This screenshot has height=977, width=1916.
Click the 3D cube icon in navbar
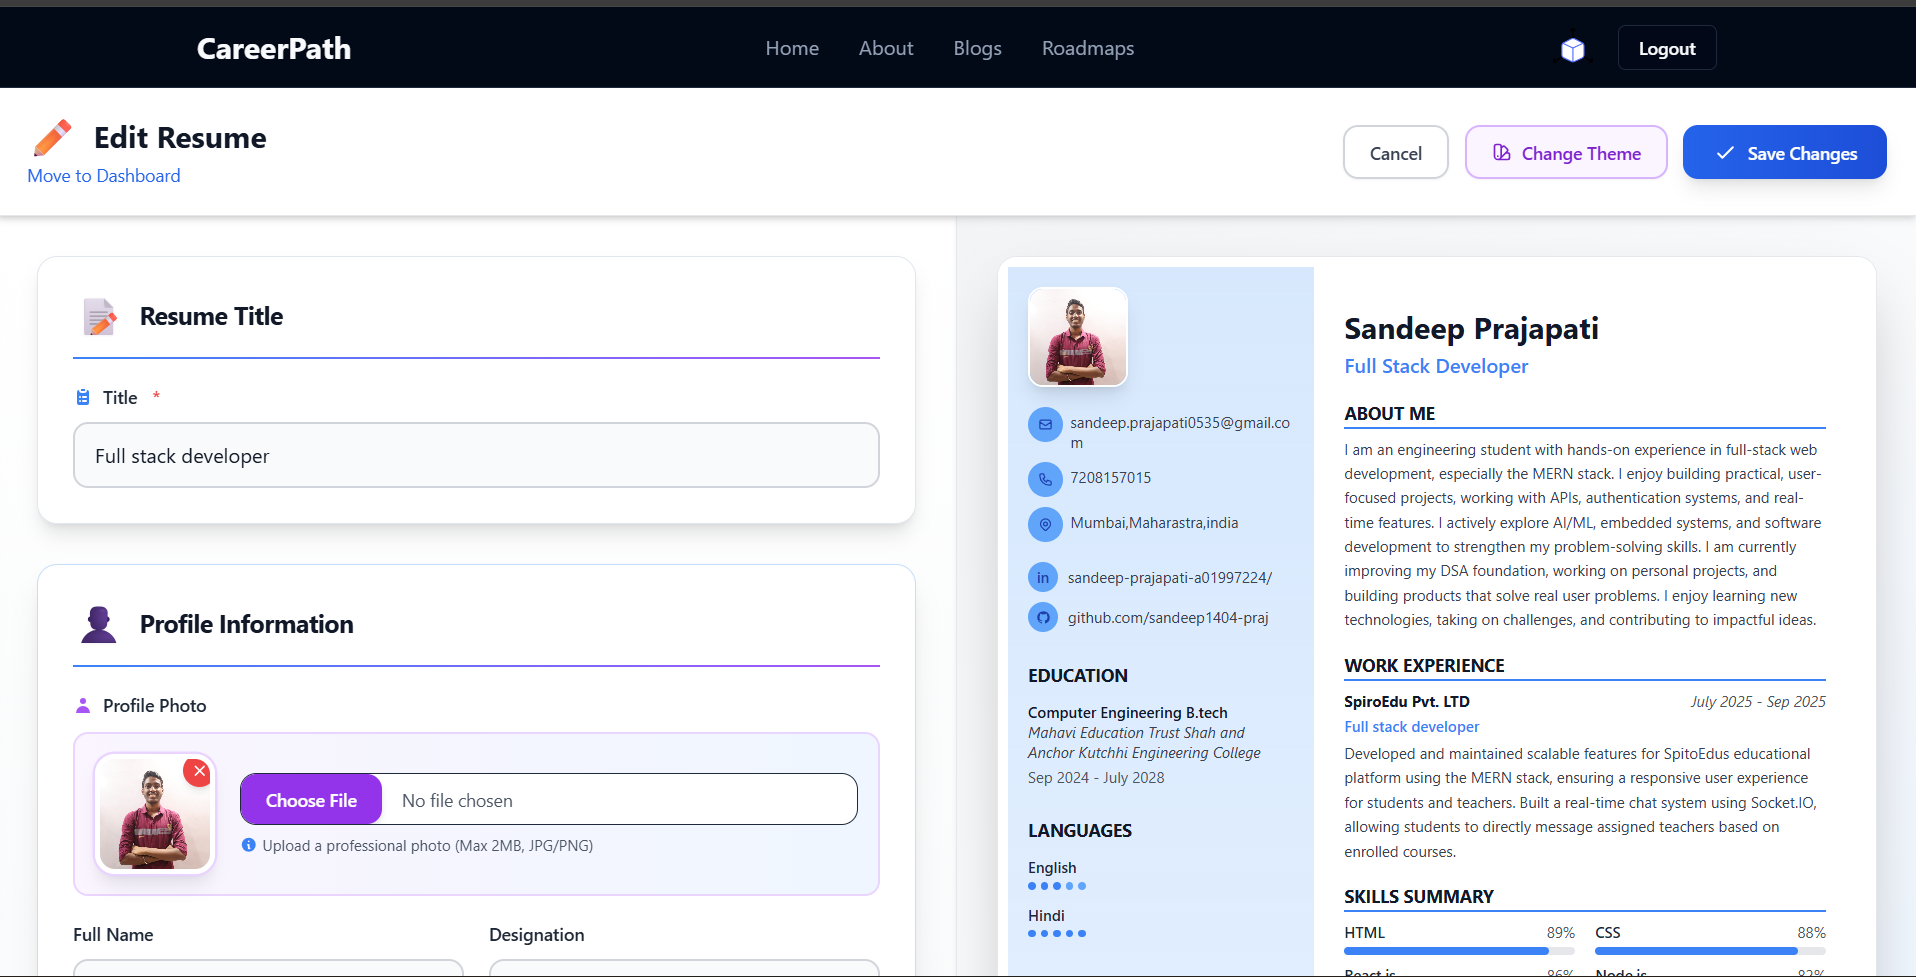(x=1573, y=49)
